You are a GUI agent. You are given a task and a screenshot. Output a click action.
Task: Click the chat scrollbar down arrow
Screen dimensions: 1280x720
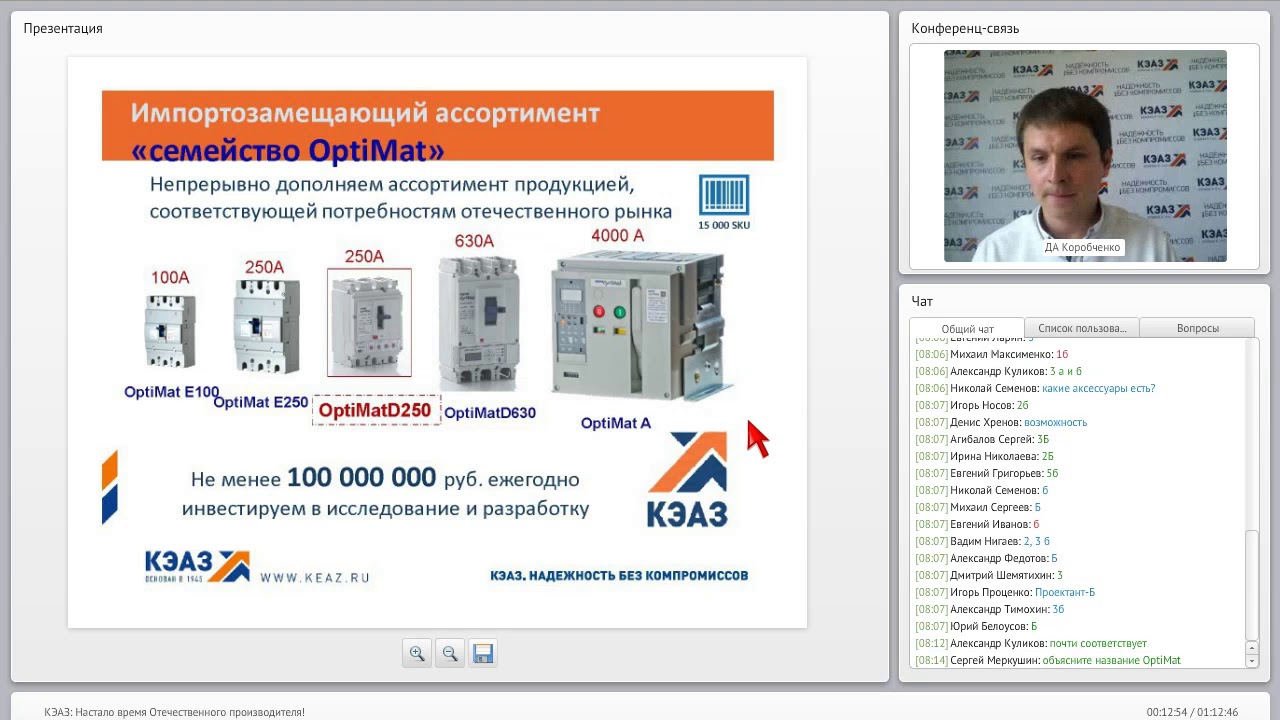(x=1251, y=661)
